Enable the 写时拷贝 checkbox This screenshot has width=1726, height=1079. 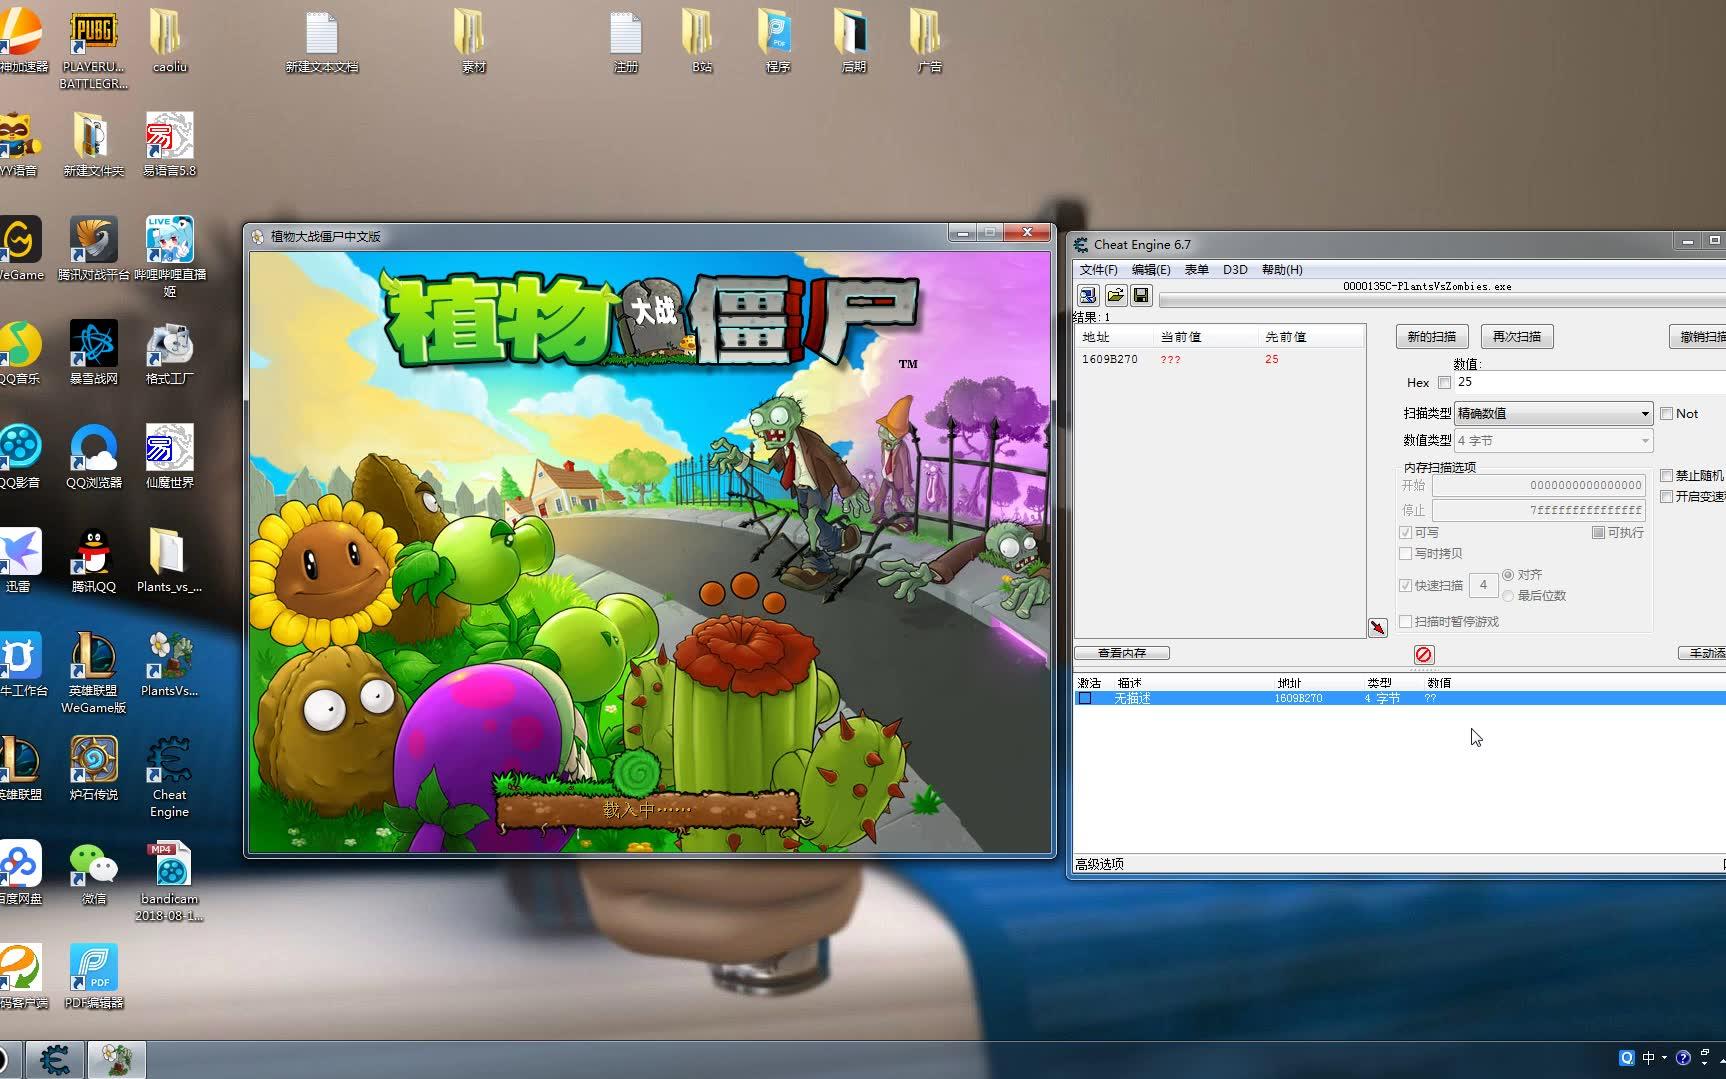click(1405, 553)
